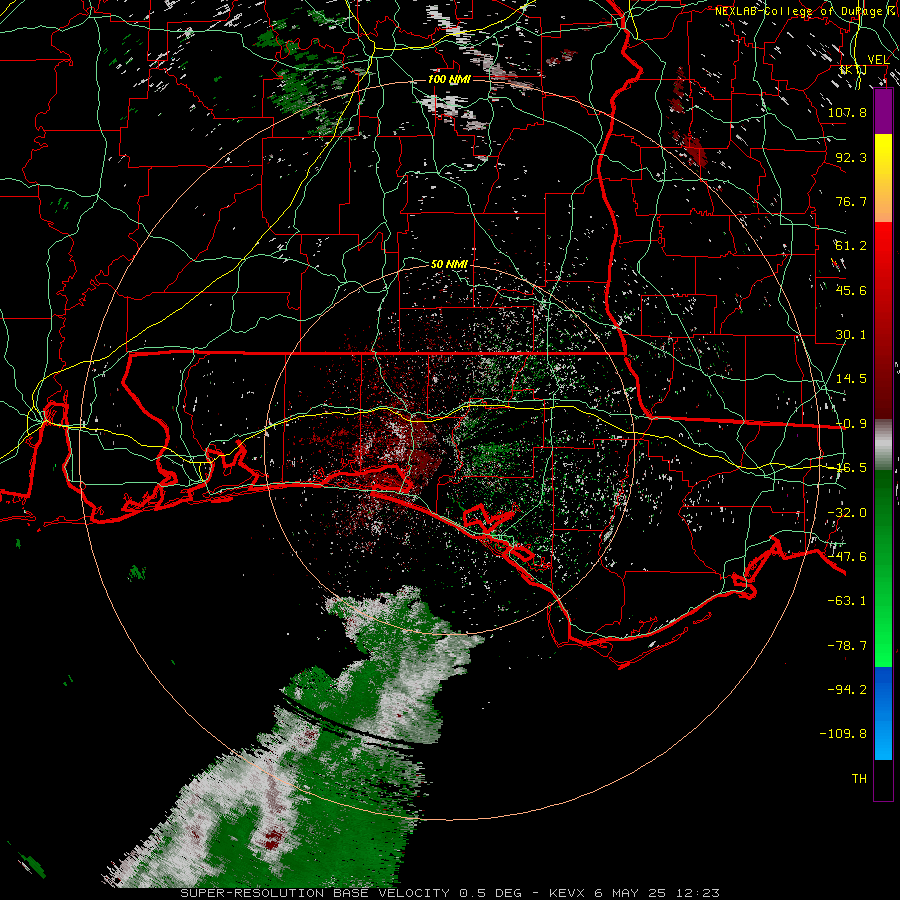This screenshot has height=900, width=900.
Task: Select the 76.7 legend value
Action: pyautogui.click(x=851, y=201)
